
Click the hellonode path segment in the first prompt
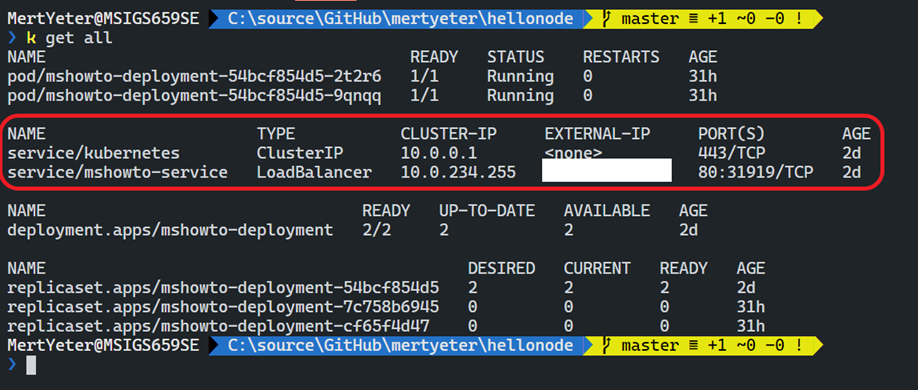click(530, 19)
